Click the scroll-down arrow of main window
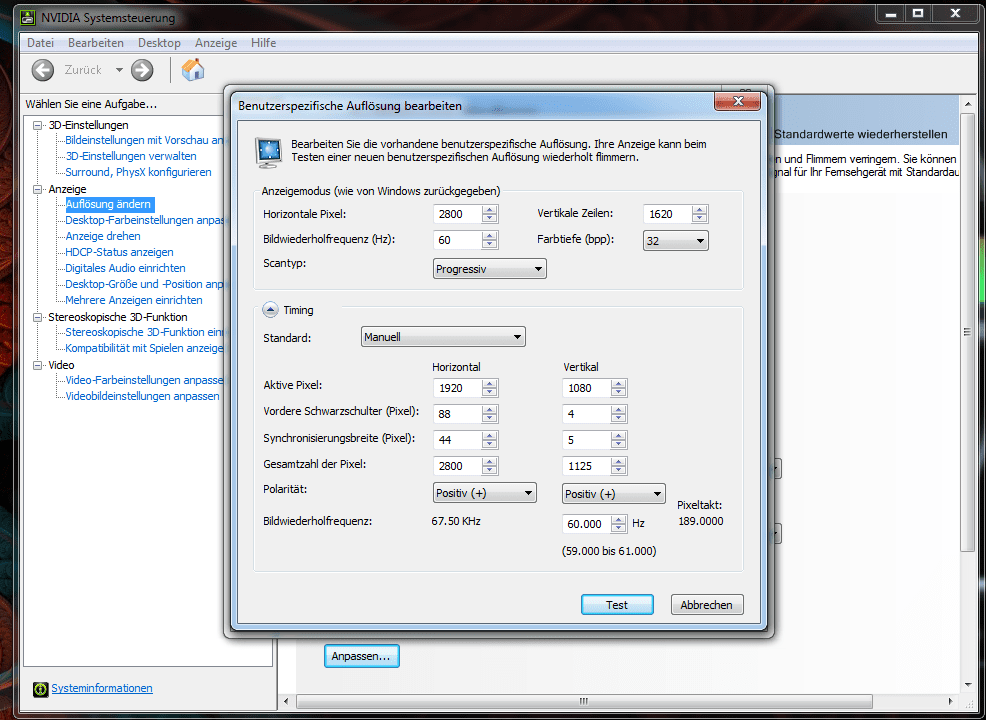Screen dimensions: 986x720 [x=967, y=685]
